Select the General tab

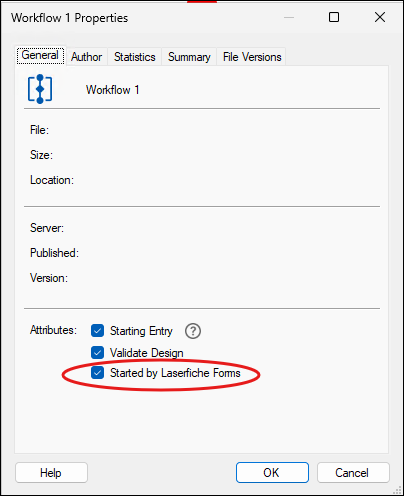40,55
